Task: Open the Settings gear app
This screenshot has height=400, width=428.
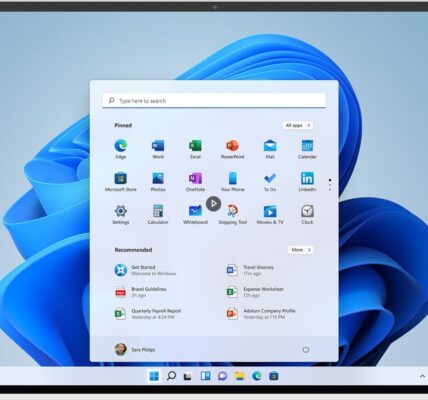Action: [121, 214]
